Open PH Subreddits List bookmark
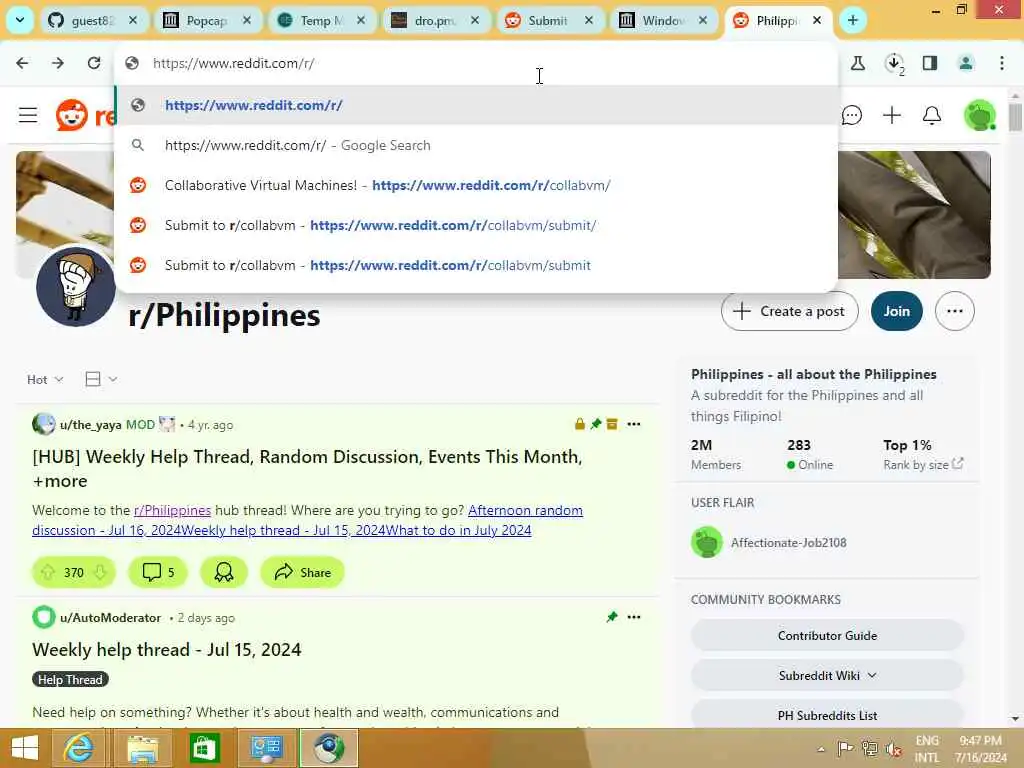This screenshot has height=768, width=1024. coord(827,715)
